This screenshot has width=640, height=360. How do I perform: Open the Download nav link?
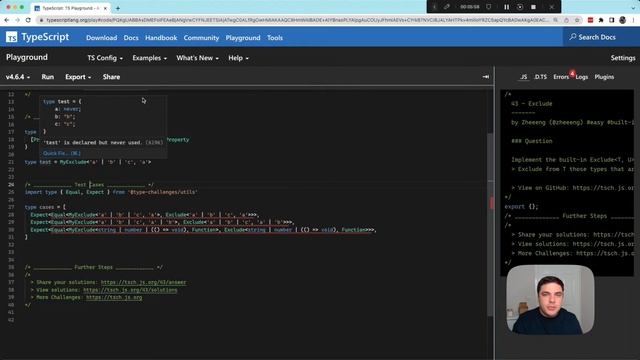101,38
